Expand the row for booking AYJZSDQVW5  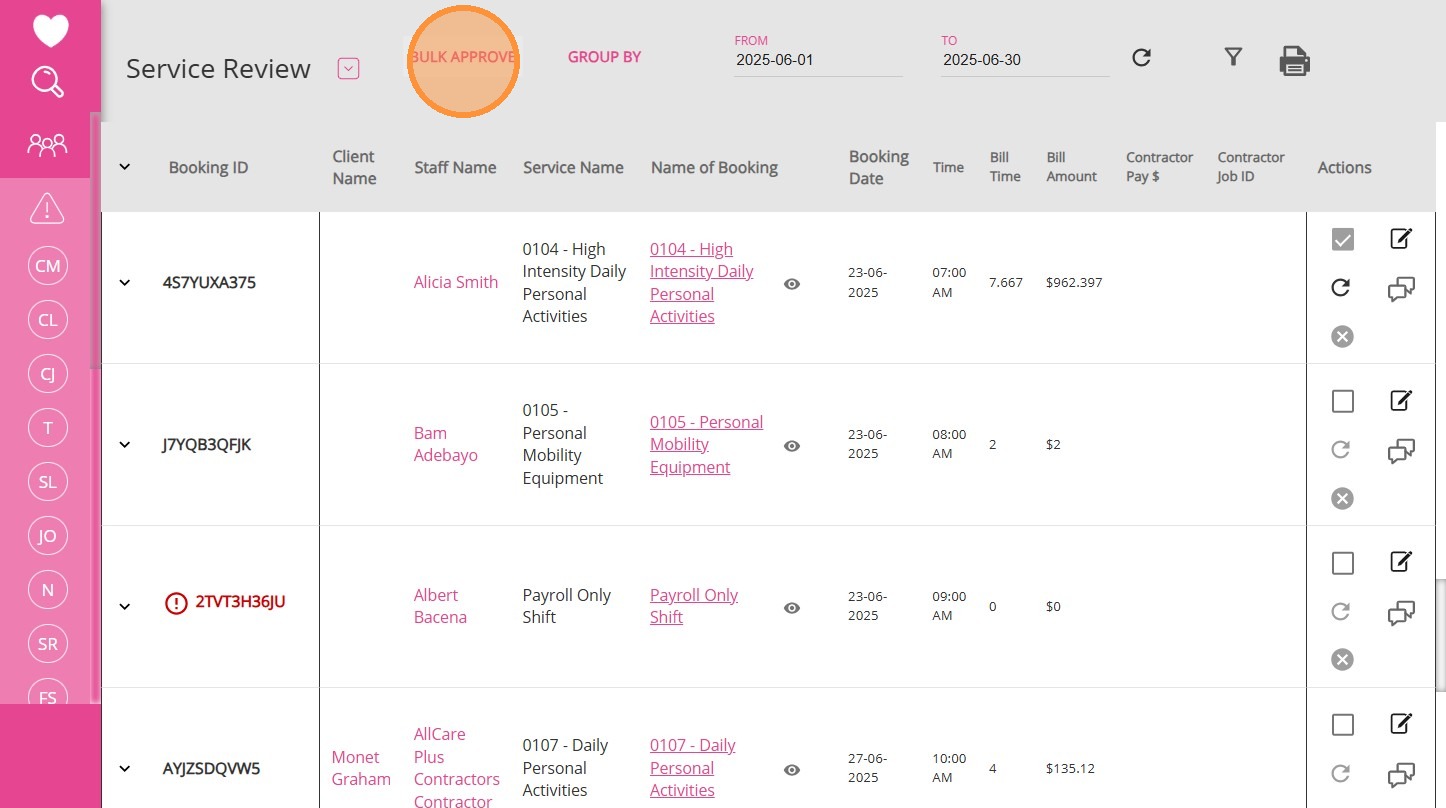(125, 769)
